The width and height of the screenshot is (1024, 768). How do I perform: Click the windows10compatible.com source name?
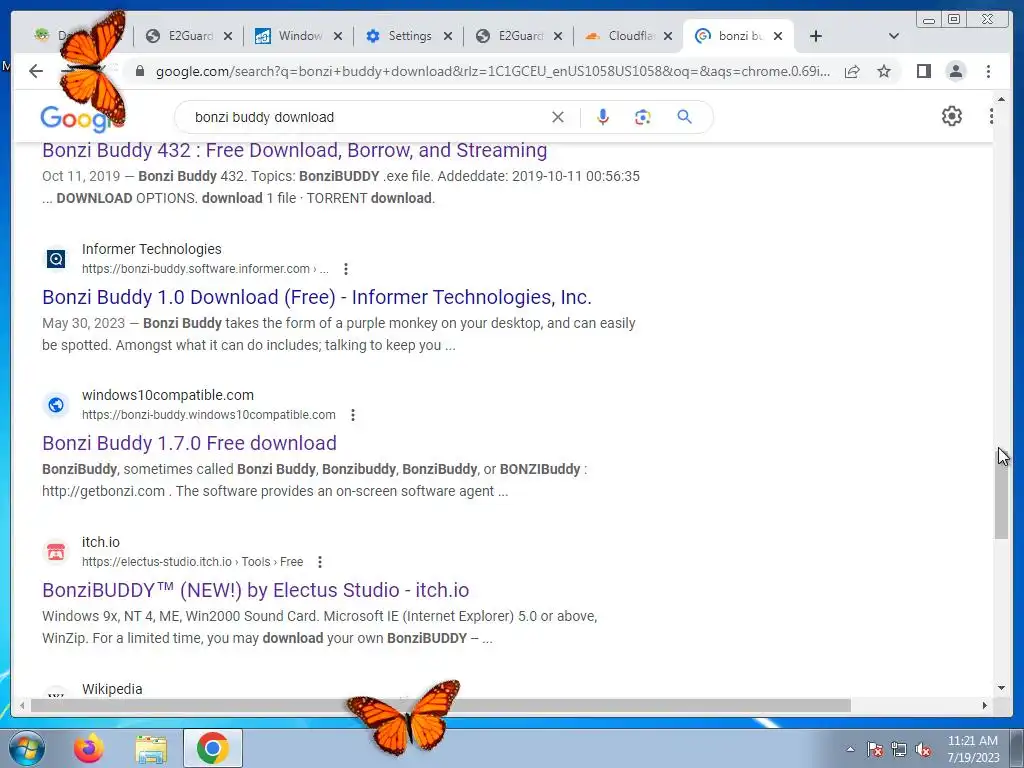[168, 395]
